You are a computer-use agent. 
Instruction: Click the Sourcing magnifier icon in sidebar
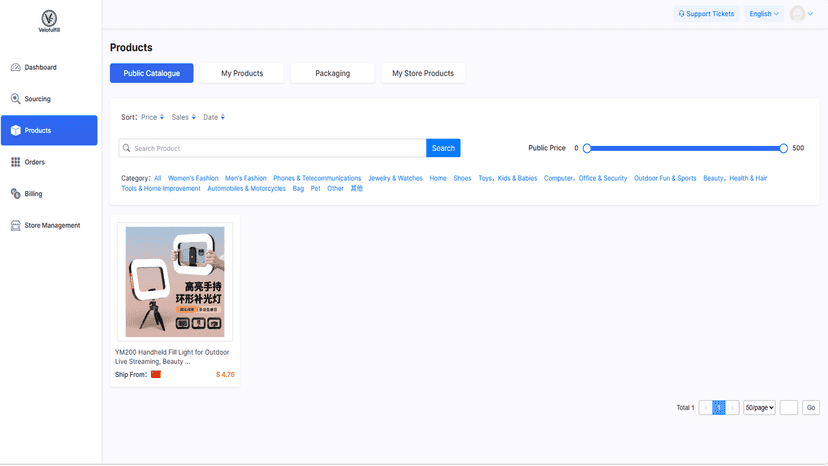(x=15, y=99)
